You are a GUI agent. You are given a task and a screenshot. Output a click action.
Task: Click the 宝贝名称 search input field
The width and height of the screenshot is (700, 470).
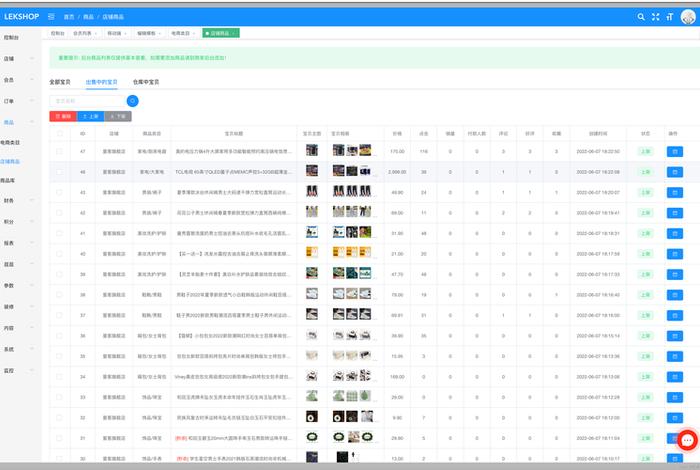tap(86, 100)
